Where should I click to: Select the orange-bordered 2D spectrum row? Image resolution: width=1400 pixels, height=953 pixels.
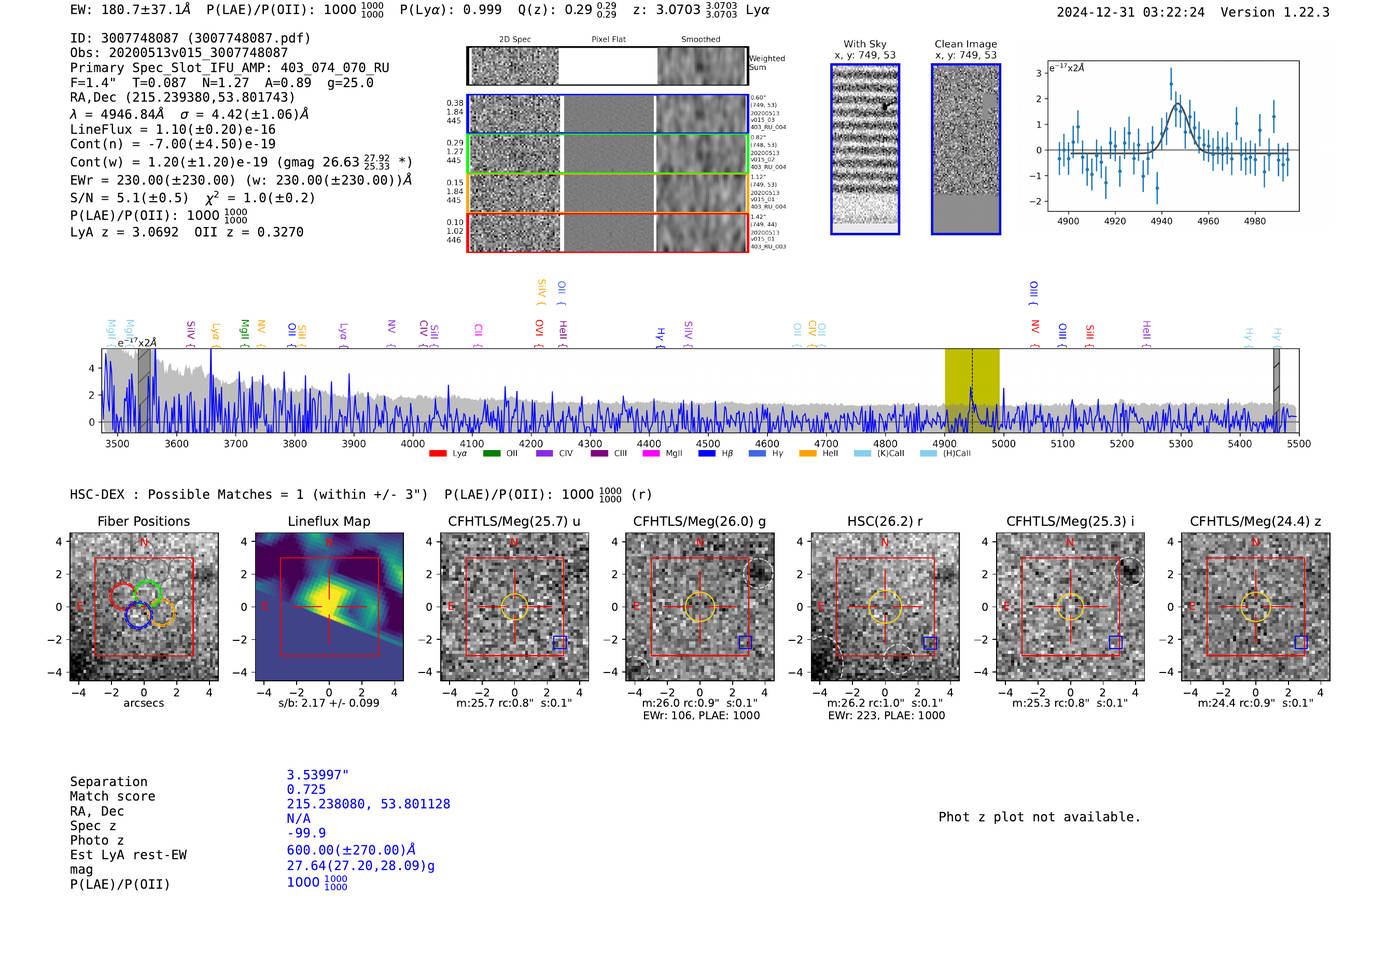pyautogui.click(x=608, y=193)
